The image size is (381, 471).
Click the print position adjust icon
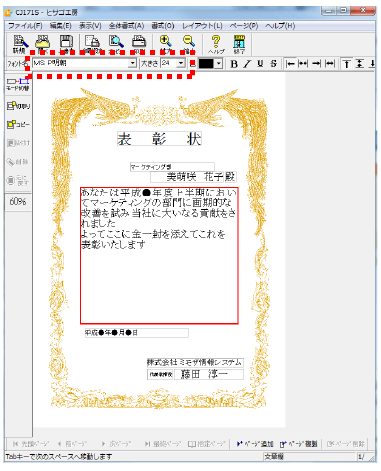(x=92, y=44)
